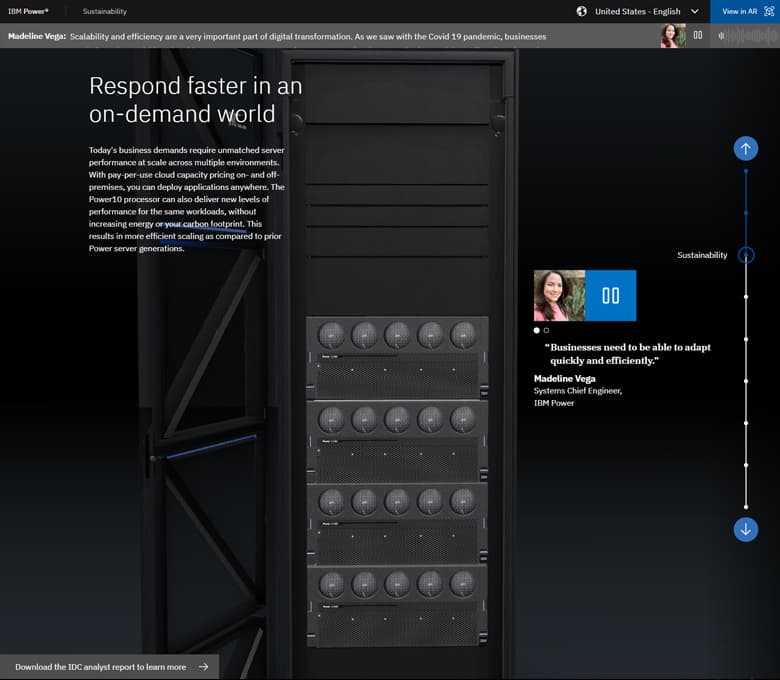Viewport: 780px width, 680px height.
Task: Click the arrow icon beside Download IDC report
Action: 203,667
